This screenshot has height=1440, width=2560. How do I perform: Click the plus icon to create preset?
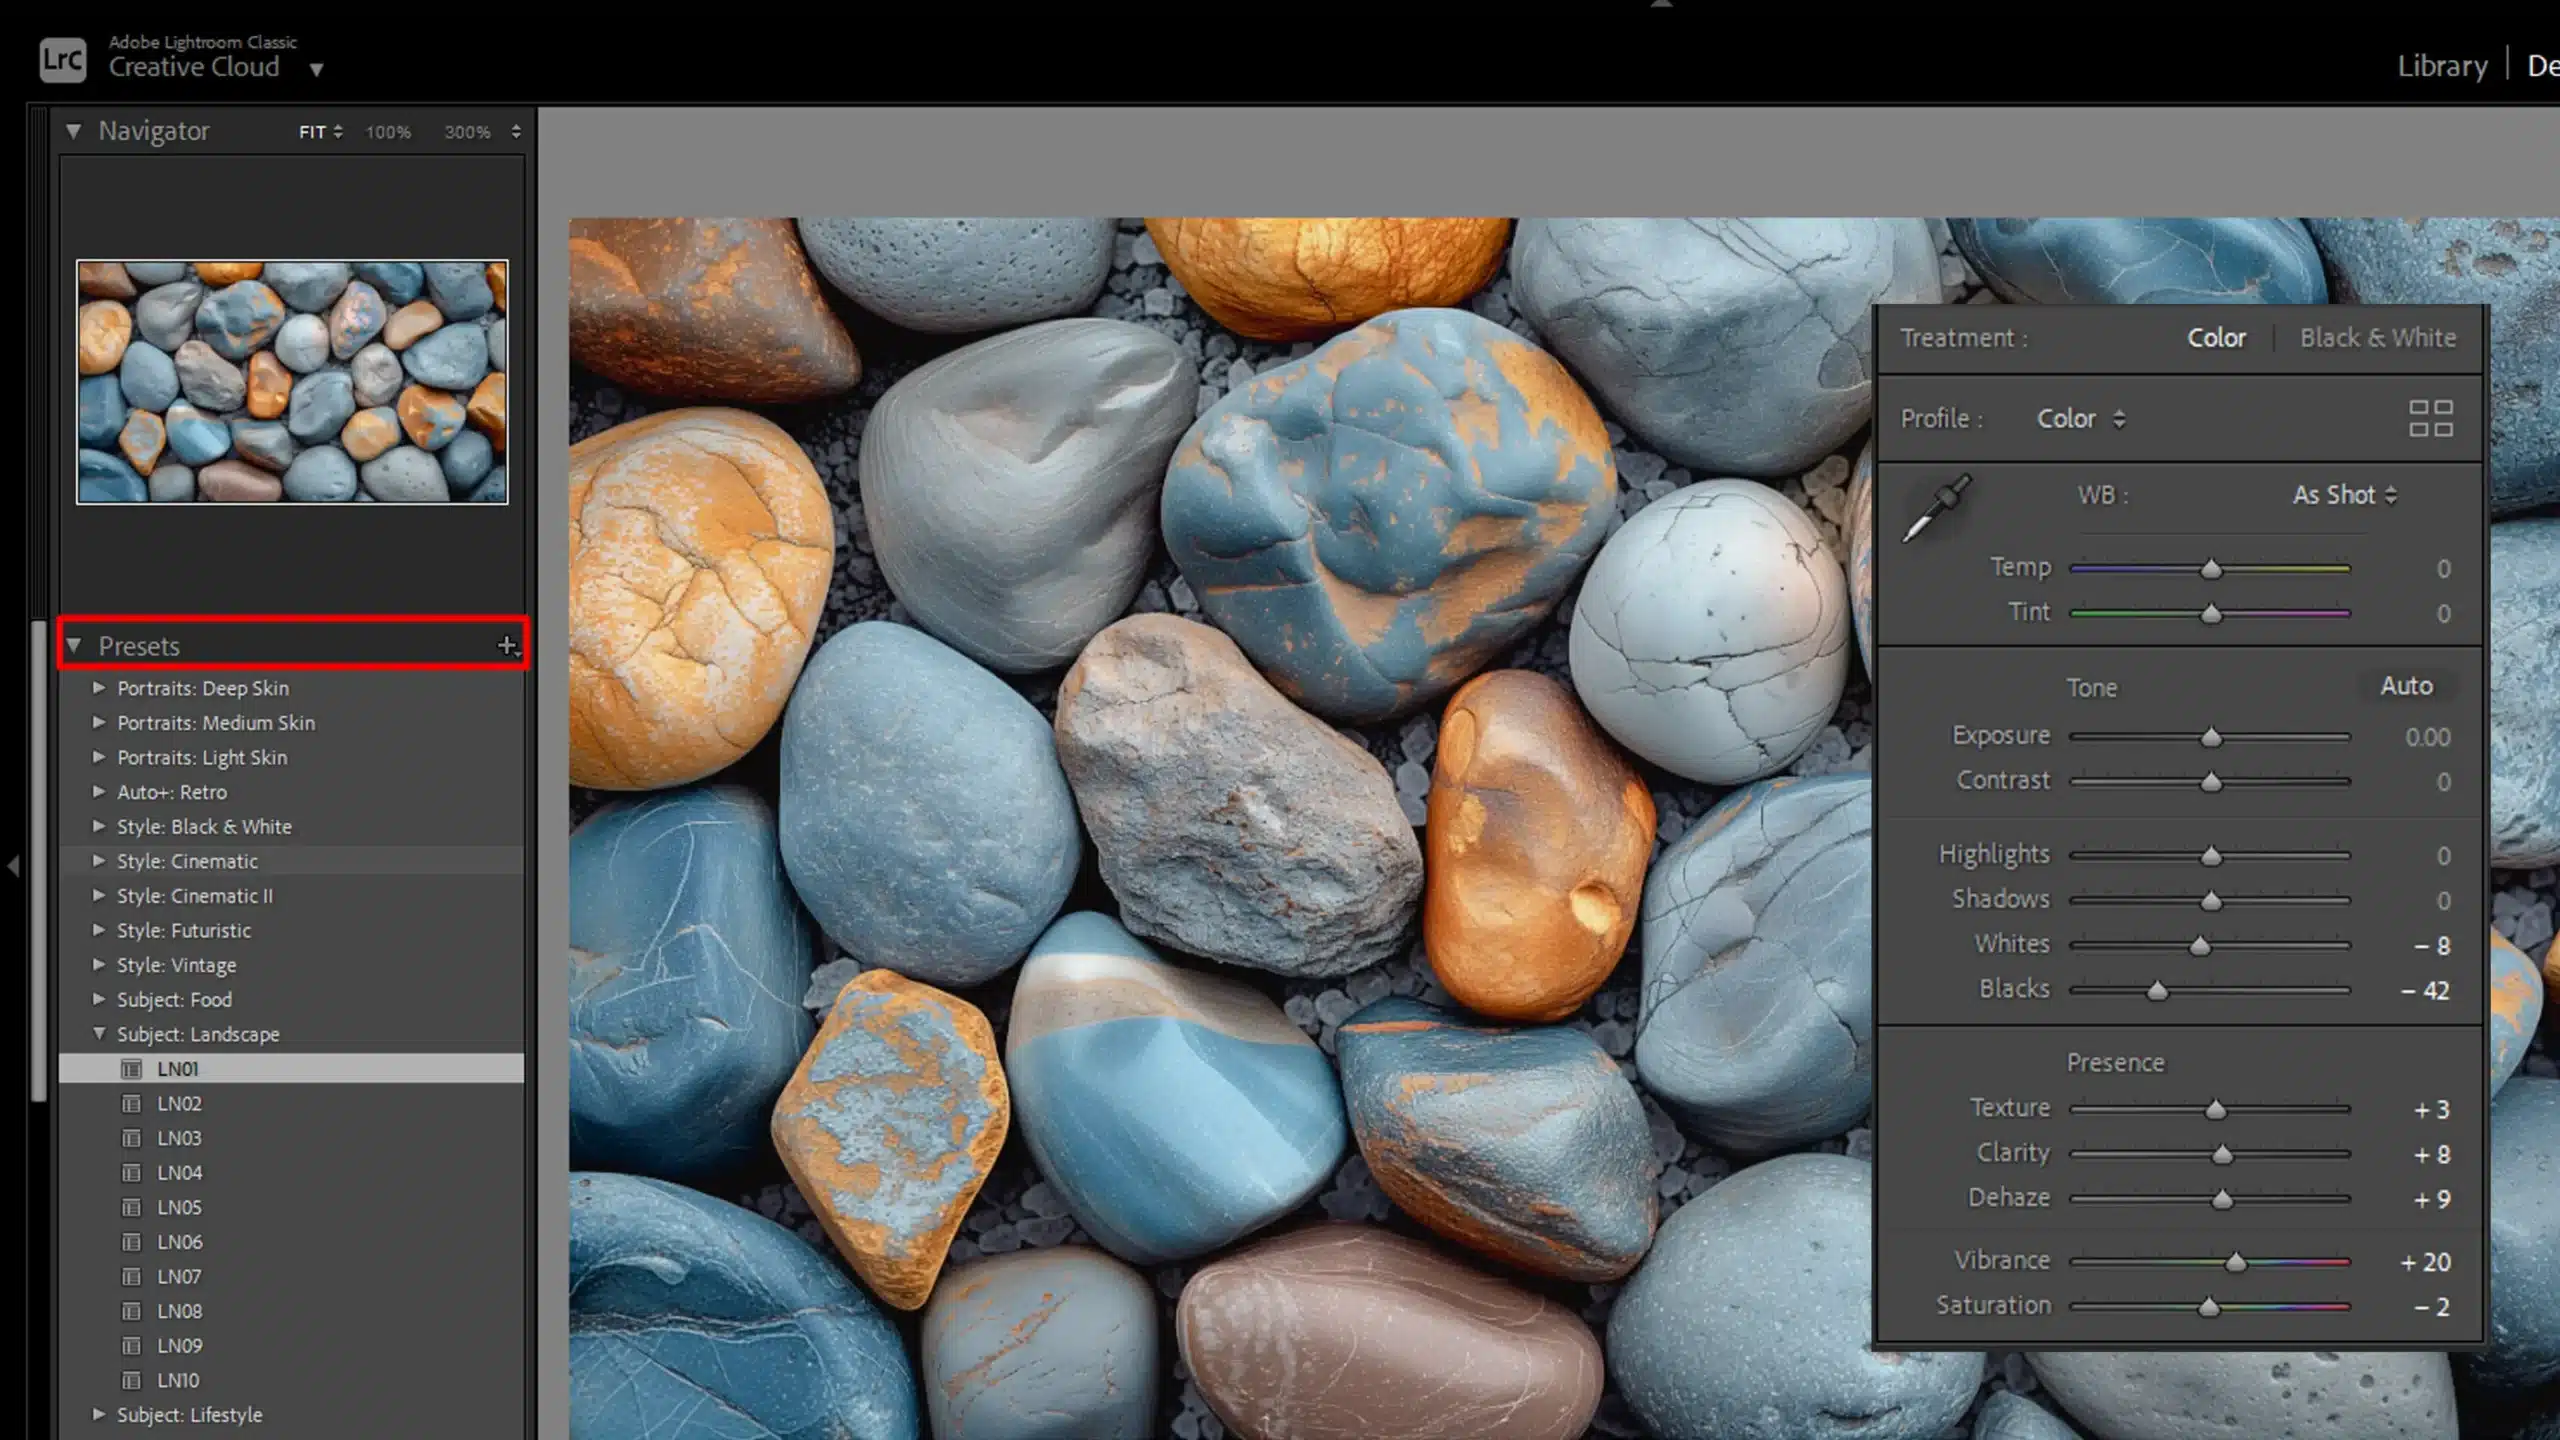point(508,646)
